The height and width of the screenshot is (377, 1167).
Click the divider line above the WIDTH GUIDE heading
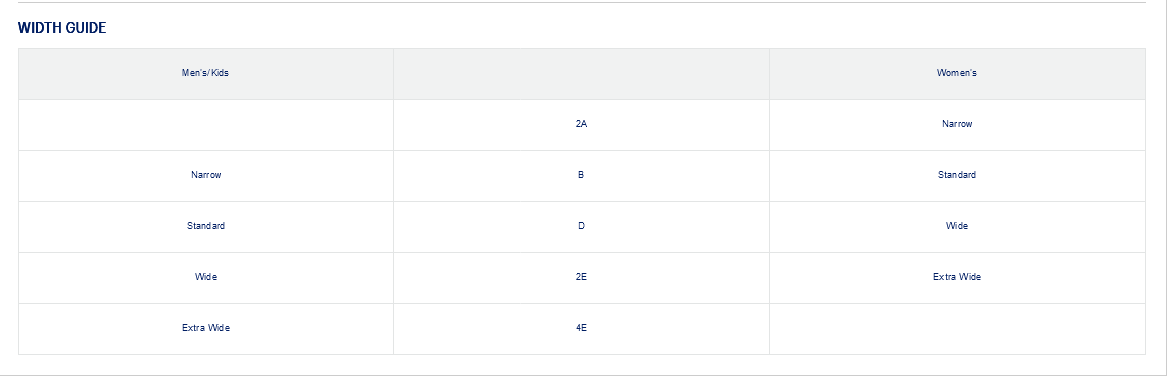click(582, 2)
